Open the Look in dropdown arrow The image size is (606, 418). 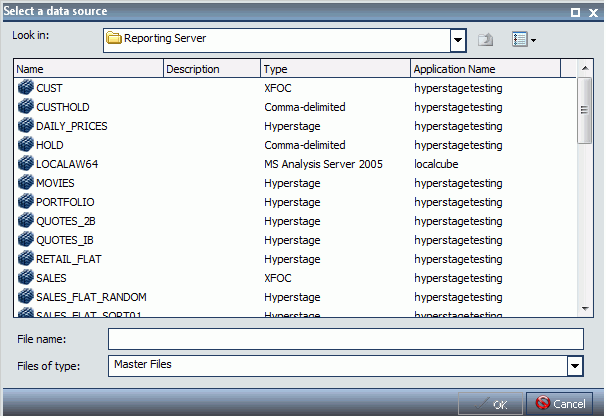point(458,39)
